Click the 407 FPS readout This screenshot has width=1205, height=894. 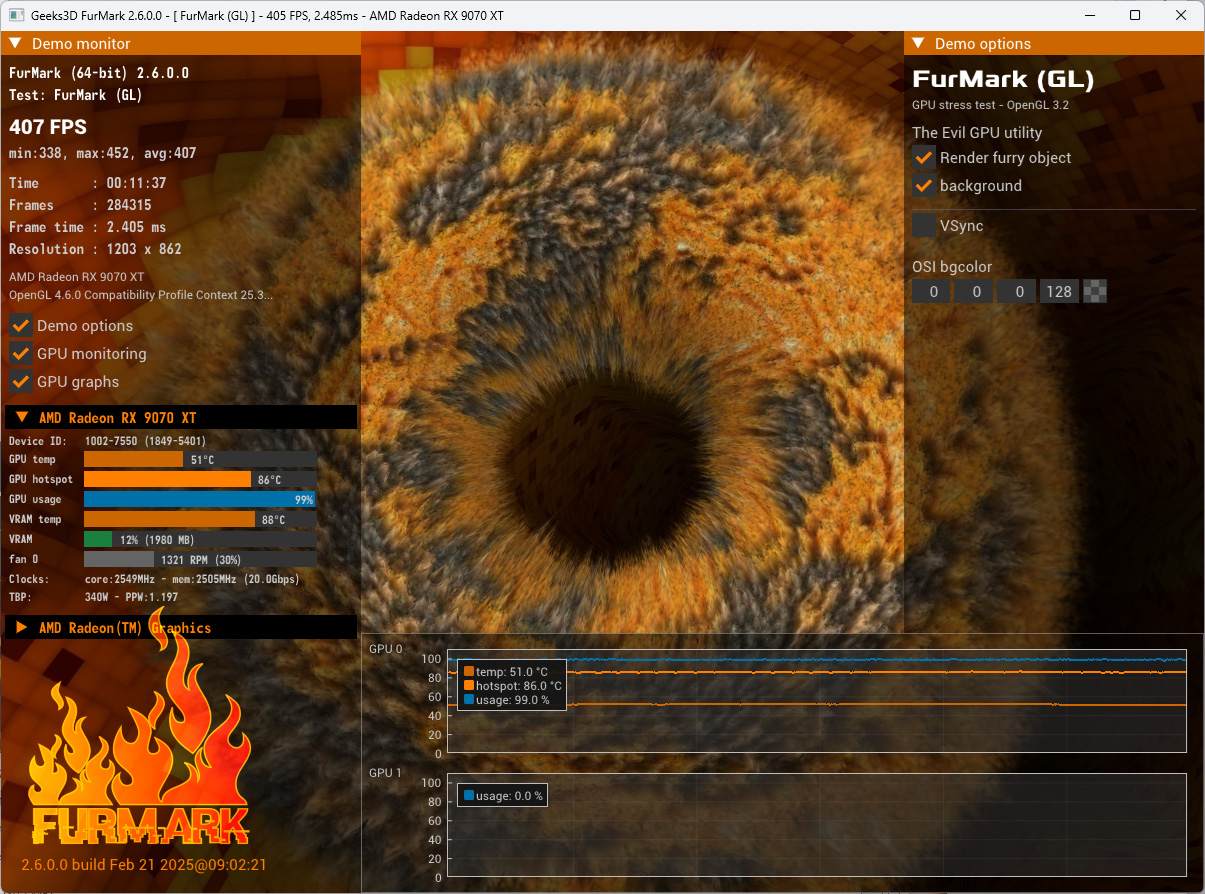(48, 127)
